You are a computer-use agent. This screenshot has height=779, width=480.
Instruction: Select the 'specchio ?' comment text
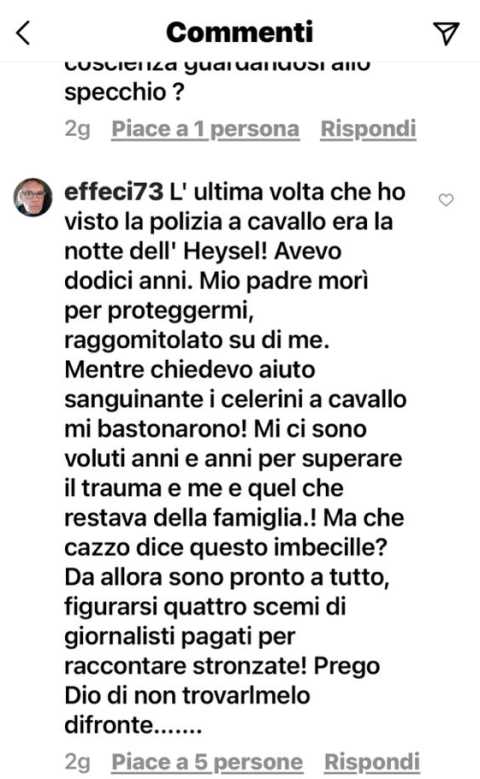[124, 93]
